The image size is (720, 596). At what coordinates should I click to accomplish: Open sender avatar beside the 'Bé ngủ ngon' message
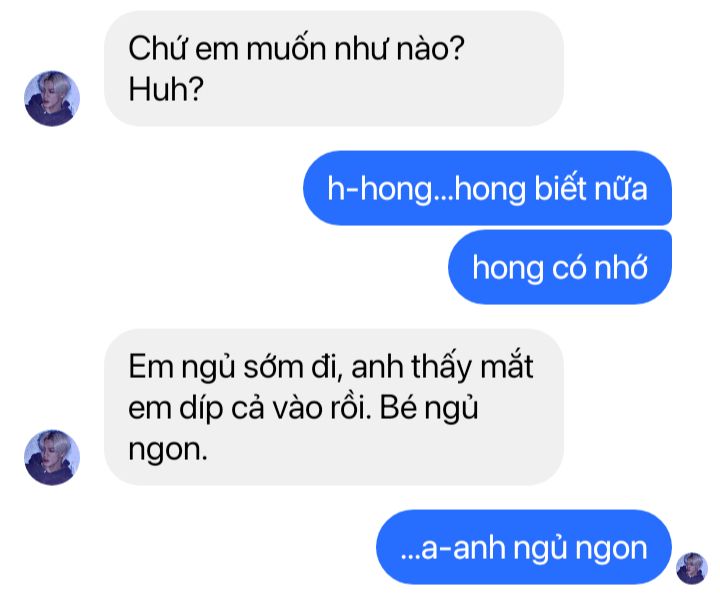[x=52, y=457]
